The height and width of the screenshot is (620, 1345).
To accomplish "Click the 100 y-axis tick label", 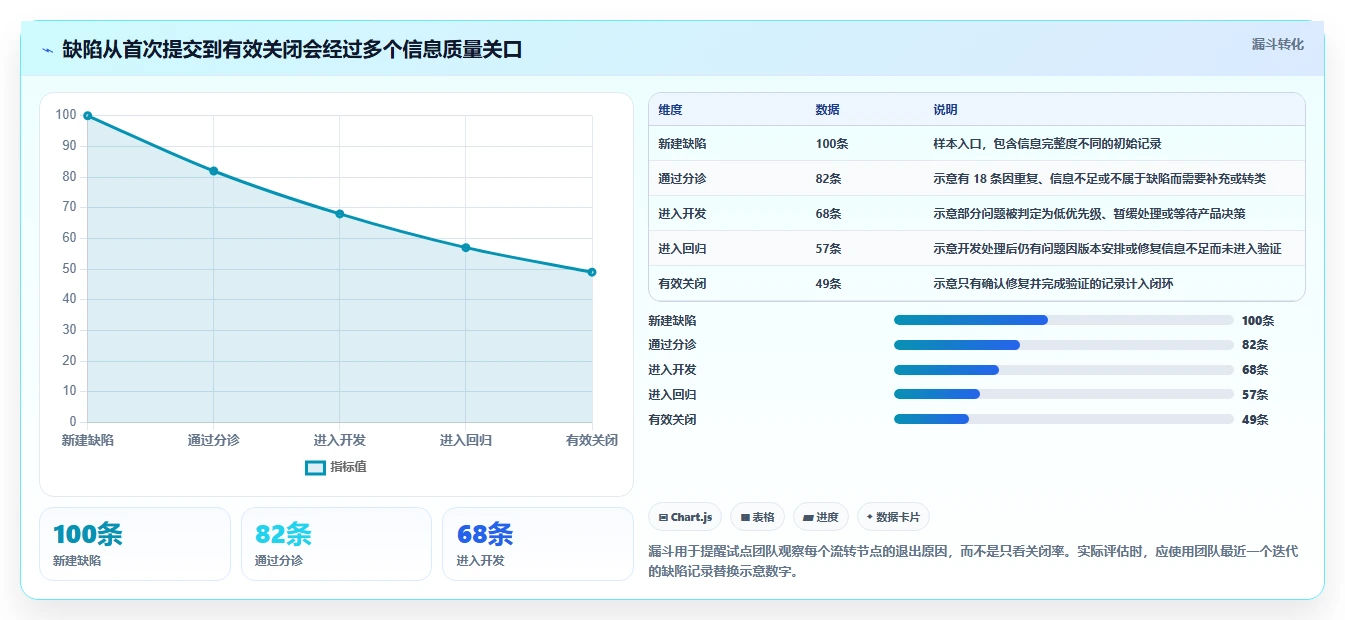I will point(66,115).
